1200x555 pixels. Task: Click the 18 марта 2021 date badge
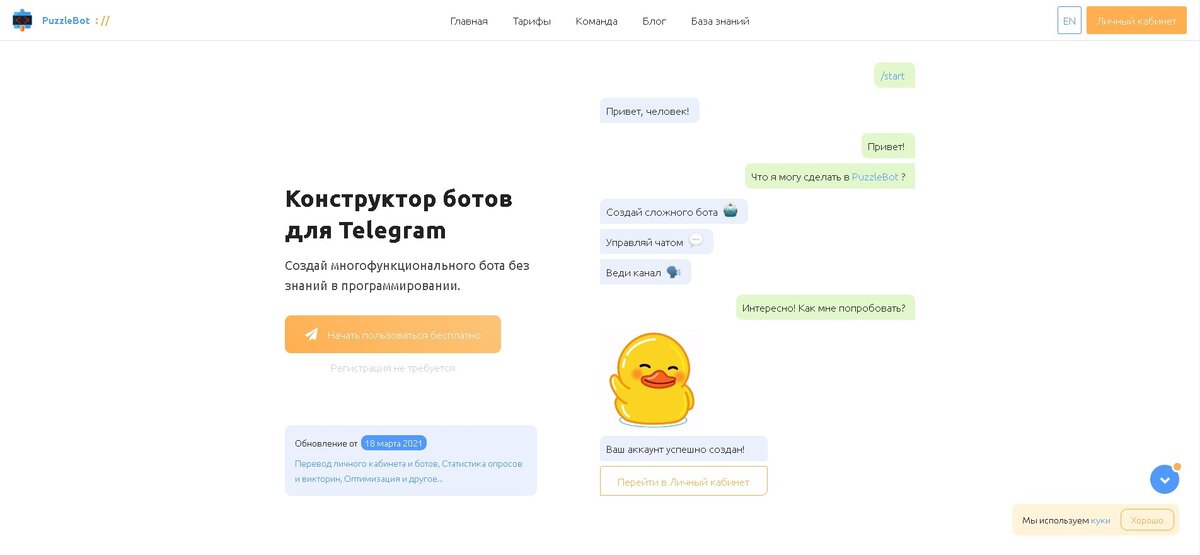click(x=394, y=443)
